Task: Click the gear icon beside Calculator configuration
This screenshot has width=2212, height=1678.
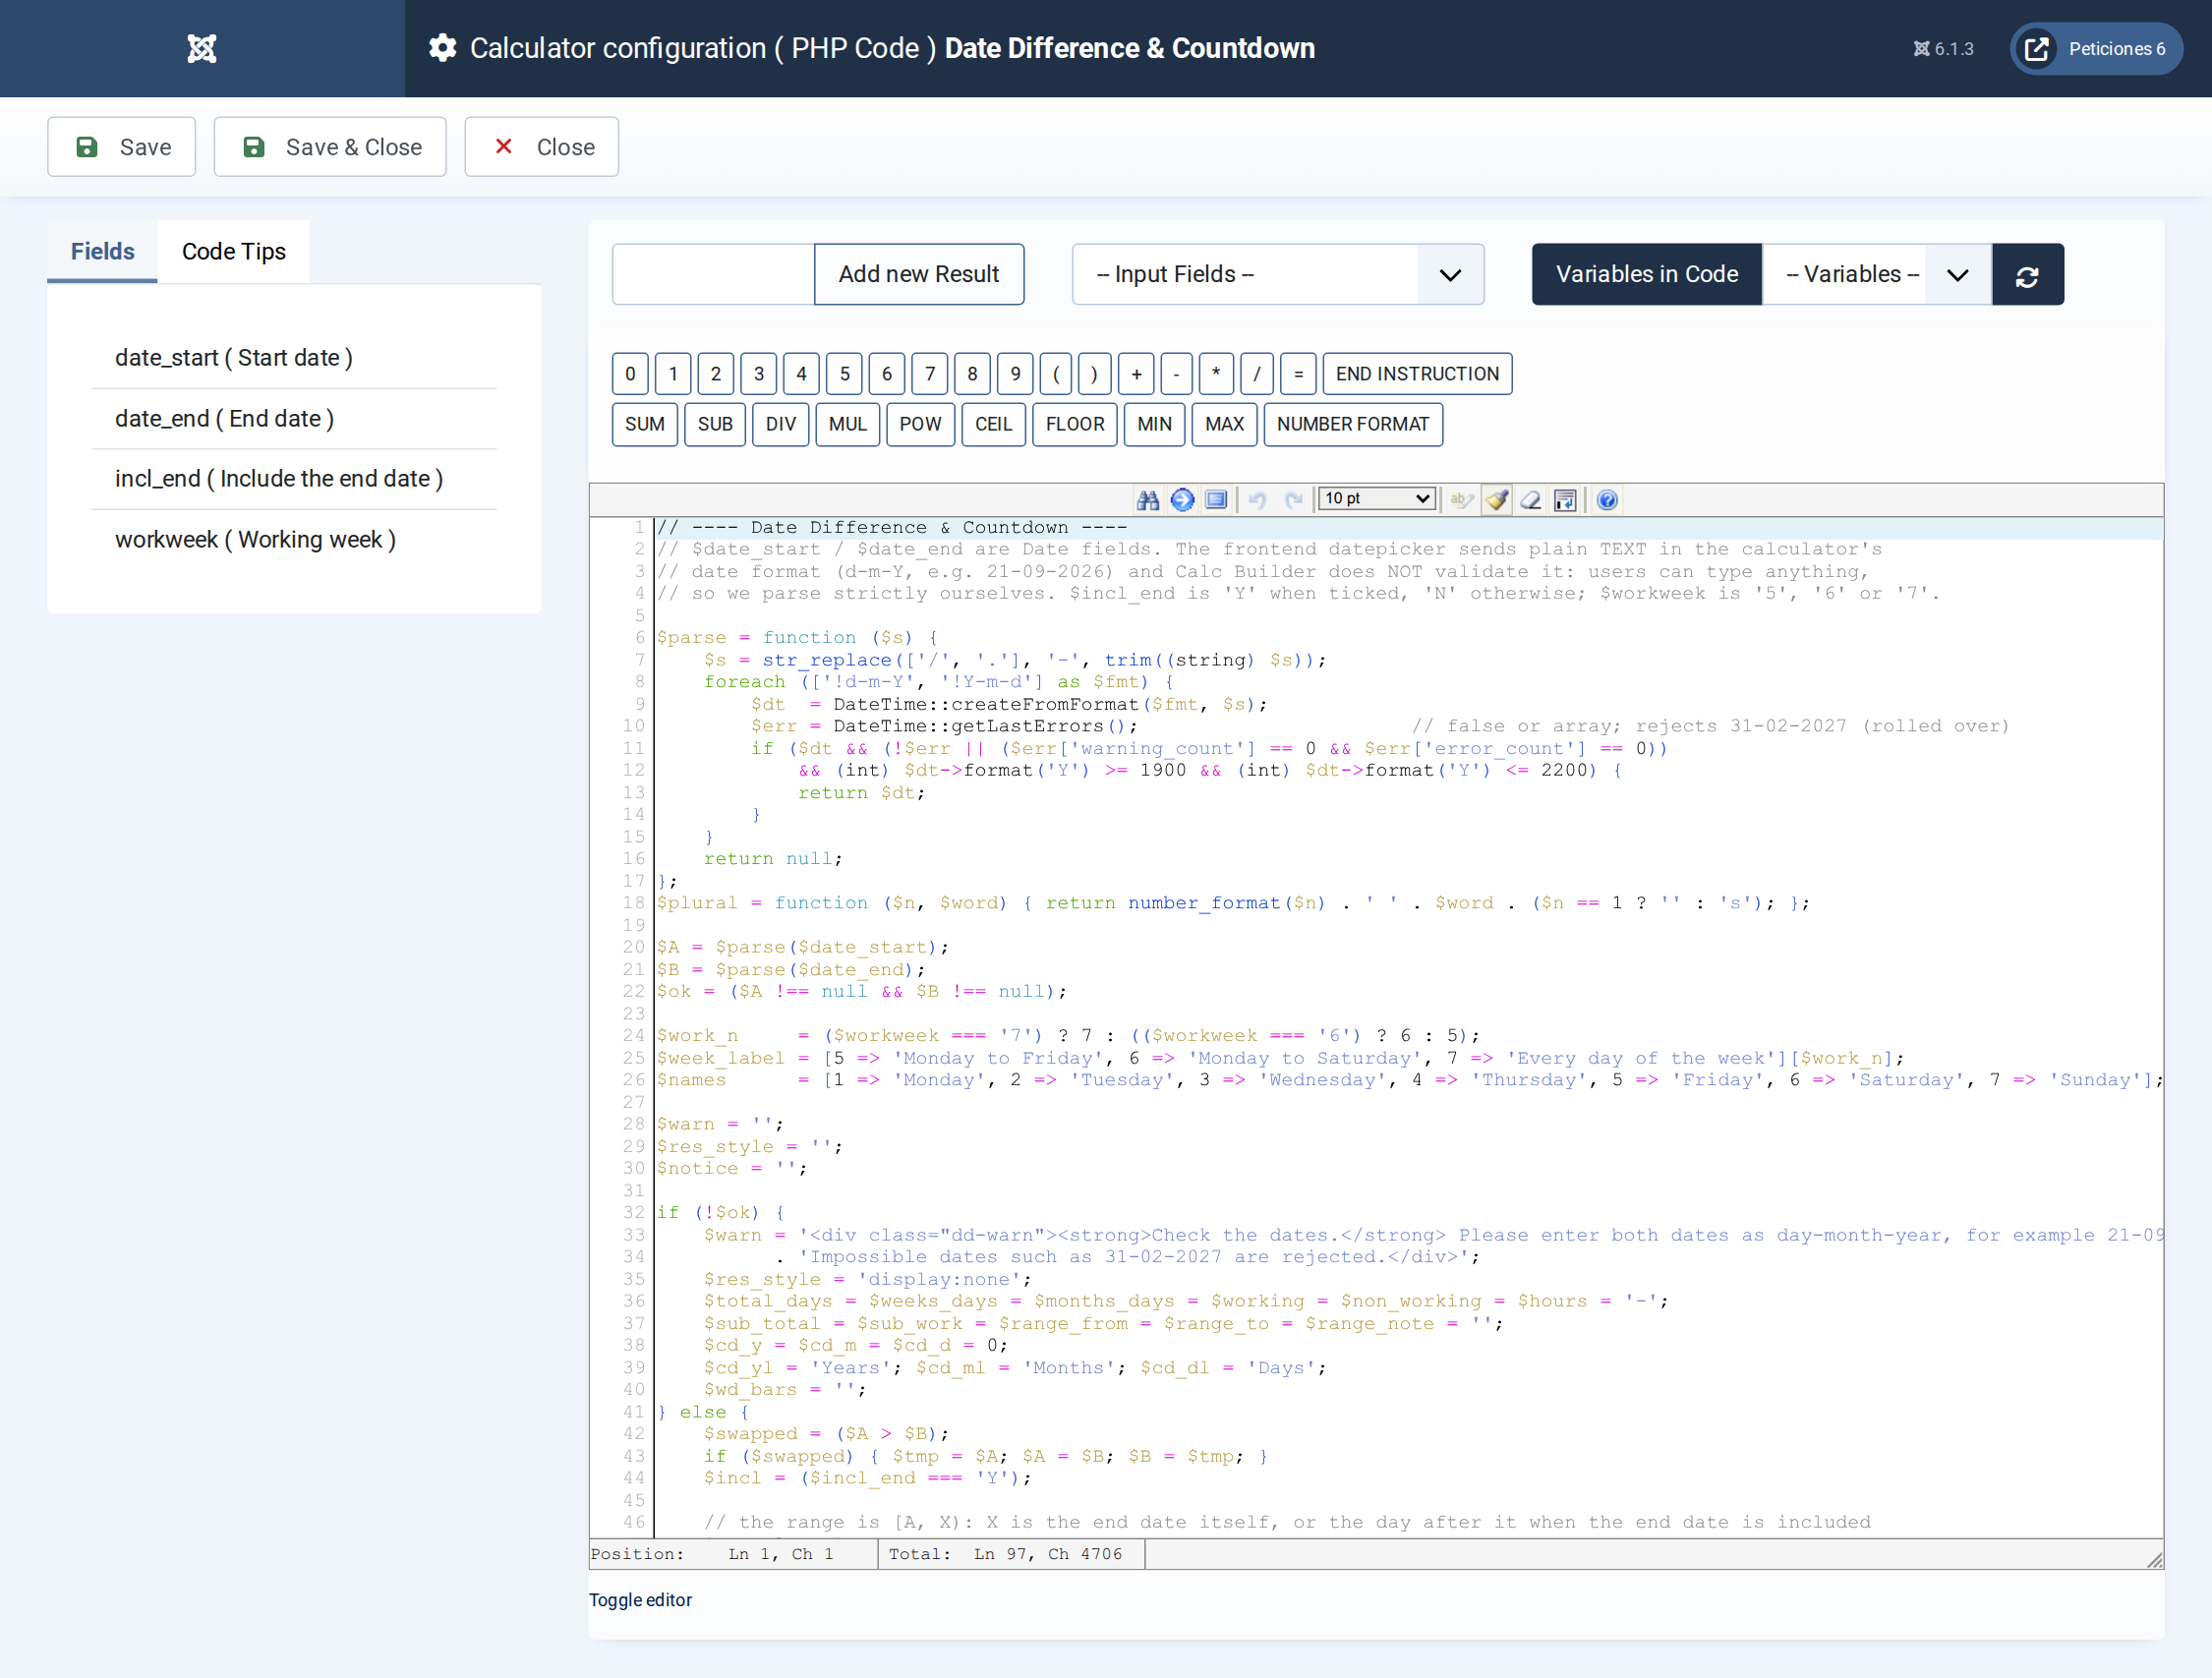Action: tap(443, 48)
